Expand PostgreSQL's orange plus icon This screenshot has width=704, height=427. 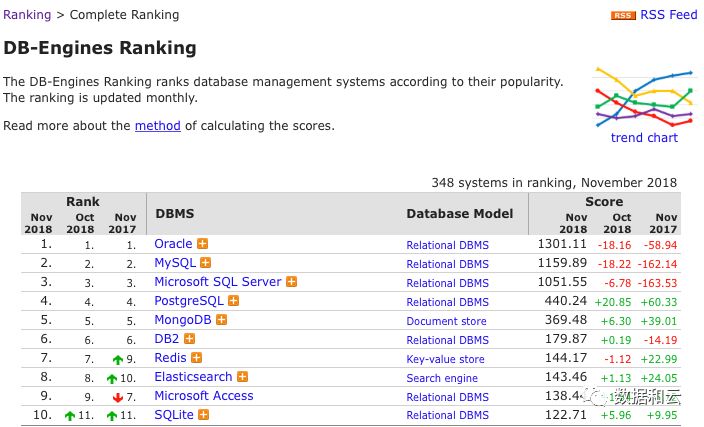pyautogui.click(x=233, y=301)
